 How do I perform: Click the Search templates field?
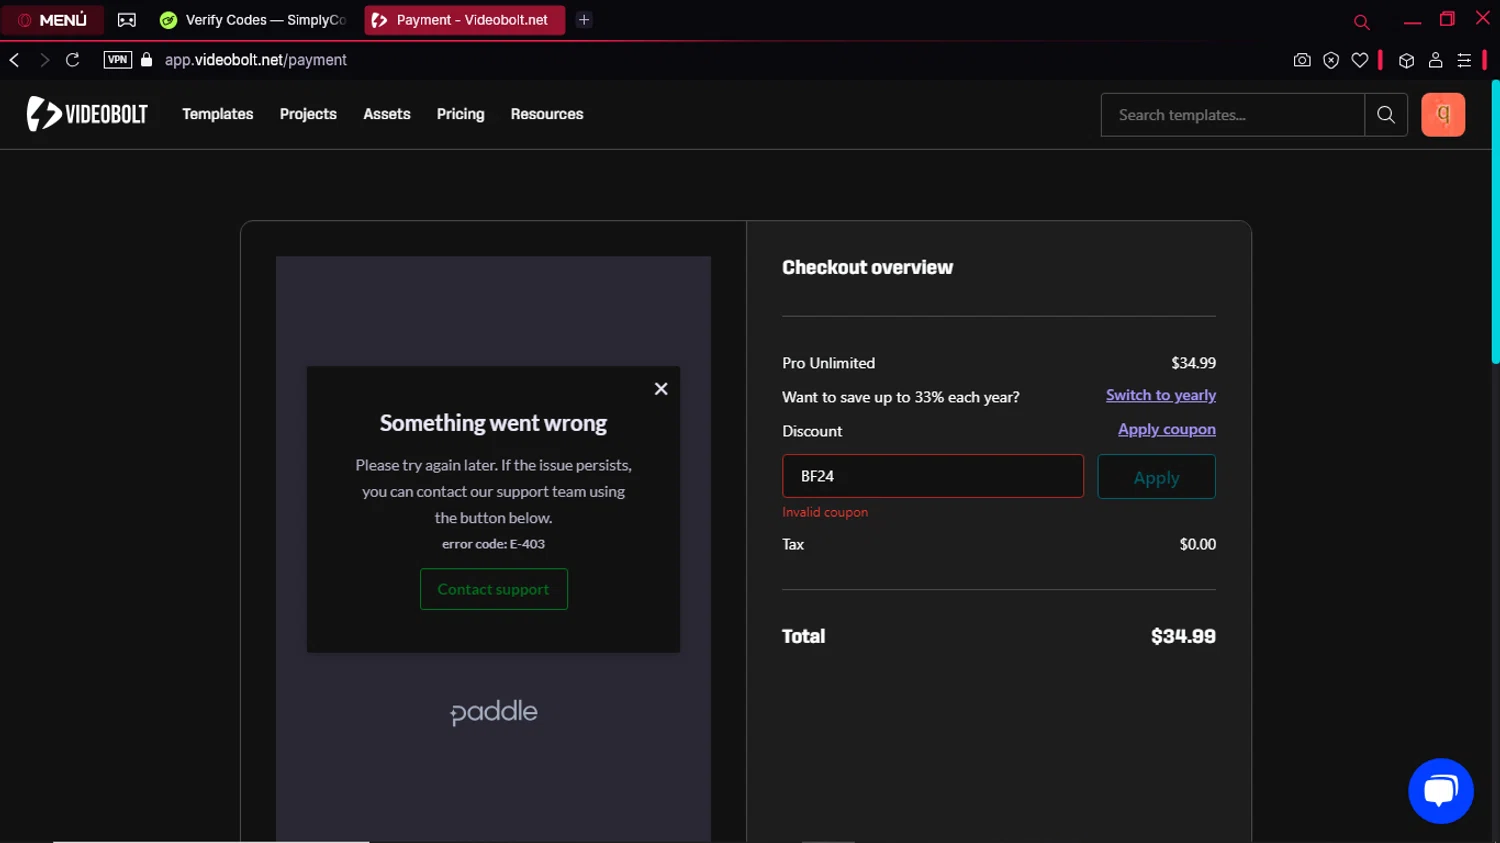pyautogui.click(x=1232, y=115)
